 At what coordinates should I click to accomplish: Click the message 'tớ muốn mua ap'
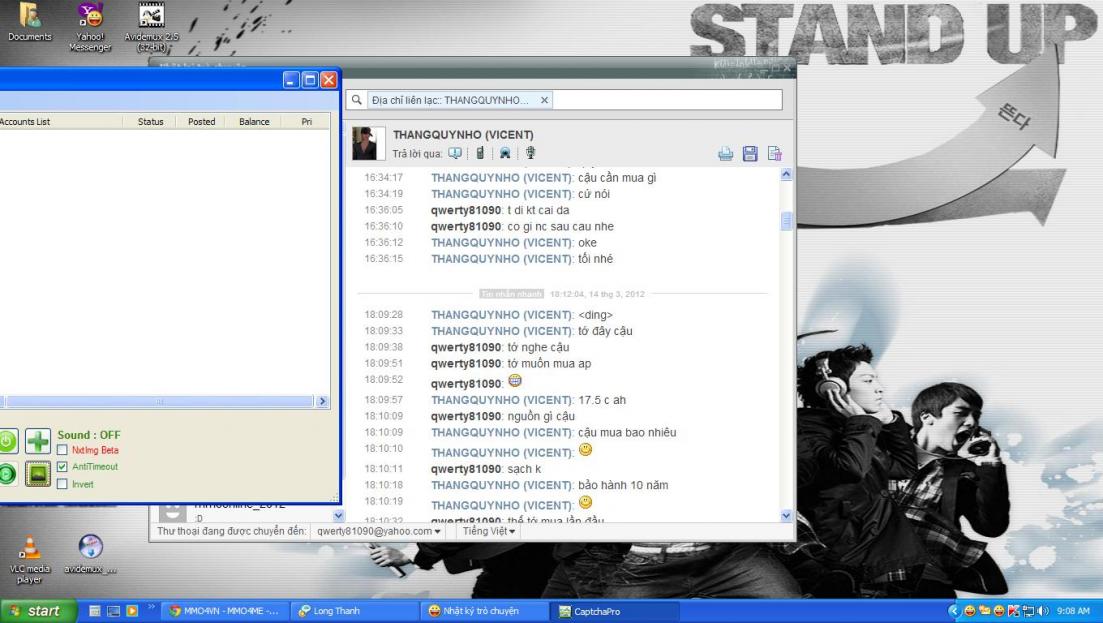(x=549, y=364)
